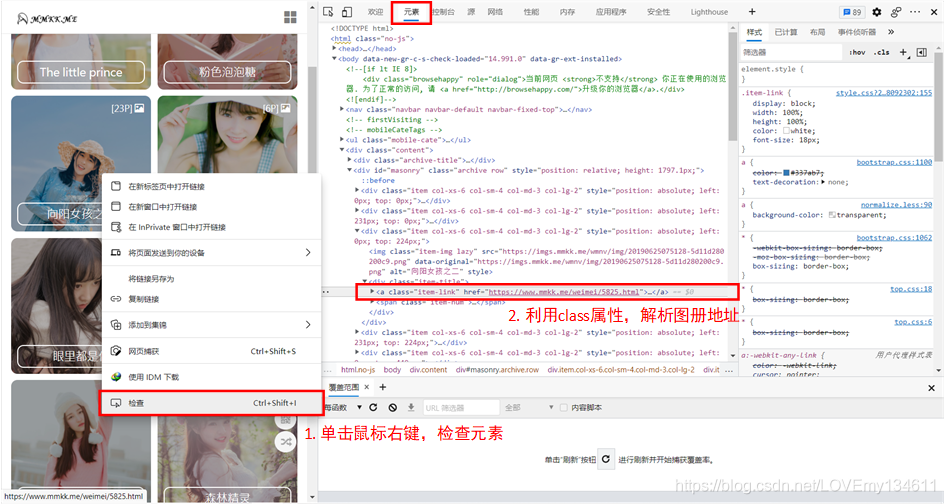
Task: Open DevTools settings gear
Action: [x=877, y=12]
